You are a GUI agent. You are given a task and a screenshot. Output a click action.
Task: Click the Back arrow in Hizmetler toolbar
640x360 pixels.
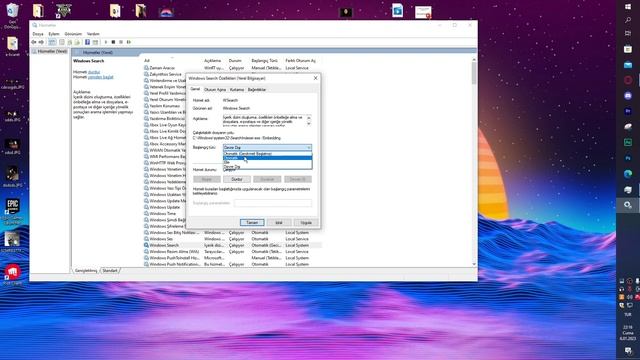click(x=34, y=42)
